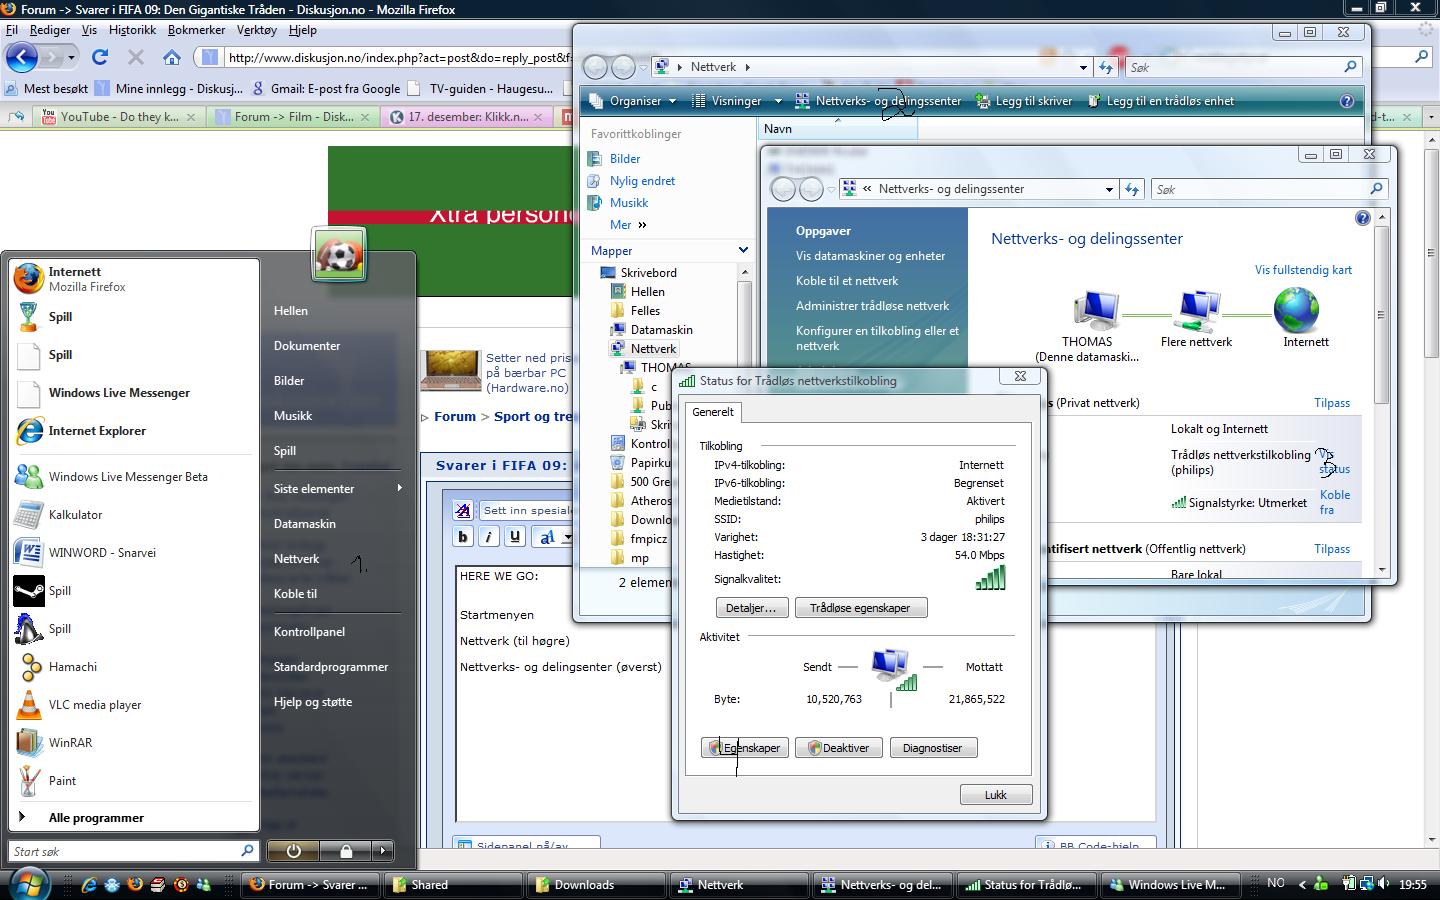Open Kontrollpanel from Start menu
Image resolution: width=1440 pixels, height=900 pixels.
(x=309, y=632)
